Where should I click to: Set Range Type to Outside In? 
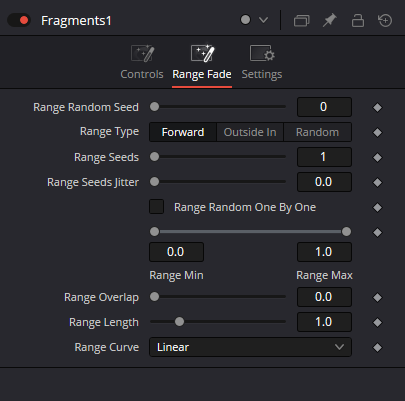click(x=250, y=132)
